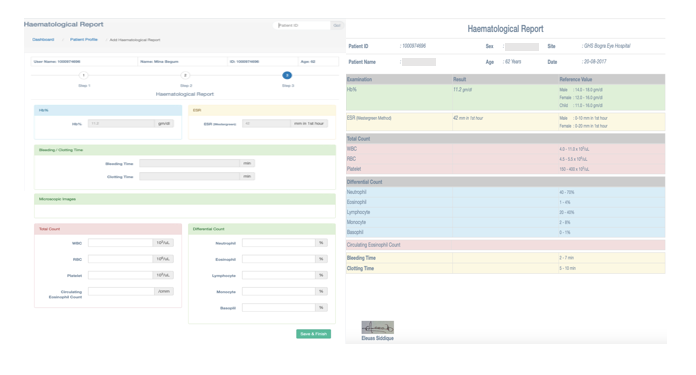Click the Bleeding Time input field
696x375 pixels.
(190, 163)
